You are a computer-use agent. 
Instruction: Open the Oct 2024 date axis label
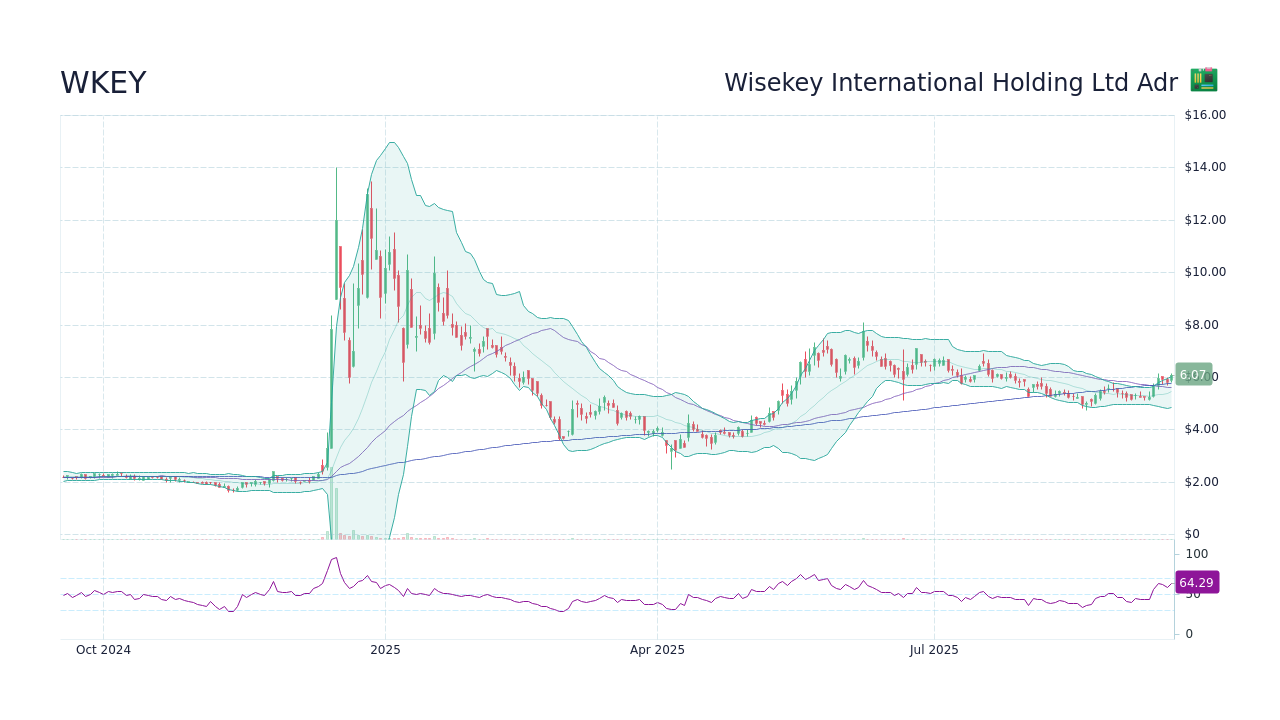pyautogui.click(x=103, y=650)
